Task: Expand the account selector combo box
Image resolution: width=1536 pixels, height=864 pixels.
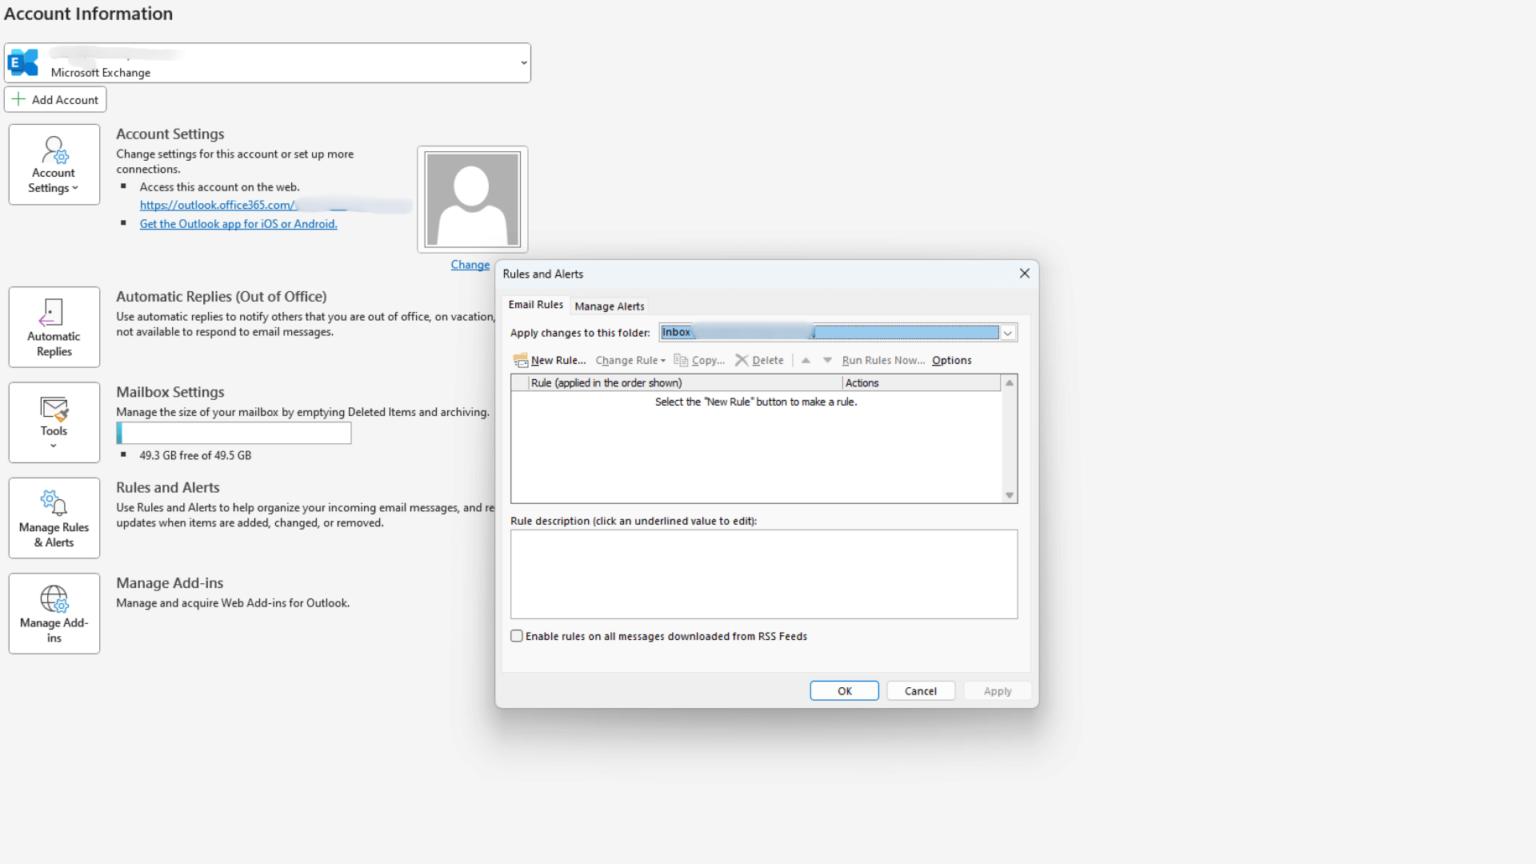Action: 522,63
